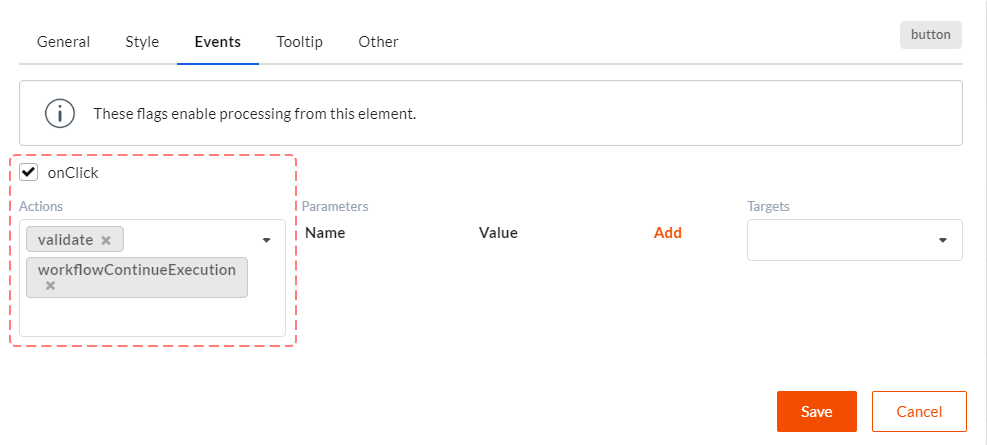The image size is (987, 445).
Task: Open the Style tab
Action: pos(142,42)
